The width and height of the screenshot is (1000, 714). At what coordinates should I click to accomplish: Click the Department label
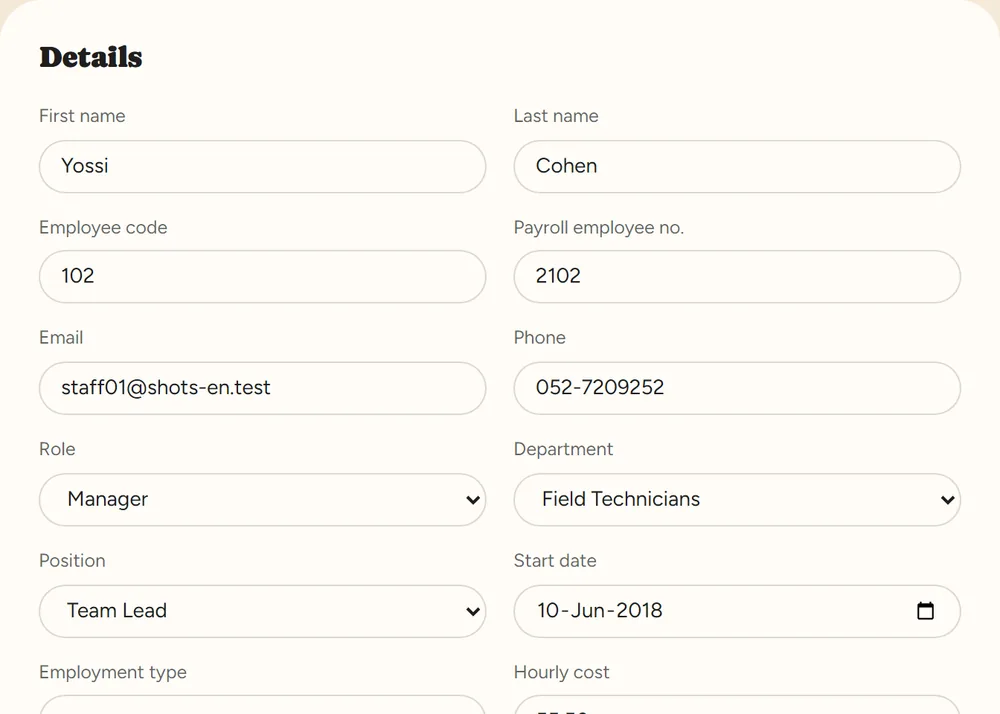563,449
